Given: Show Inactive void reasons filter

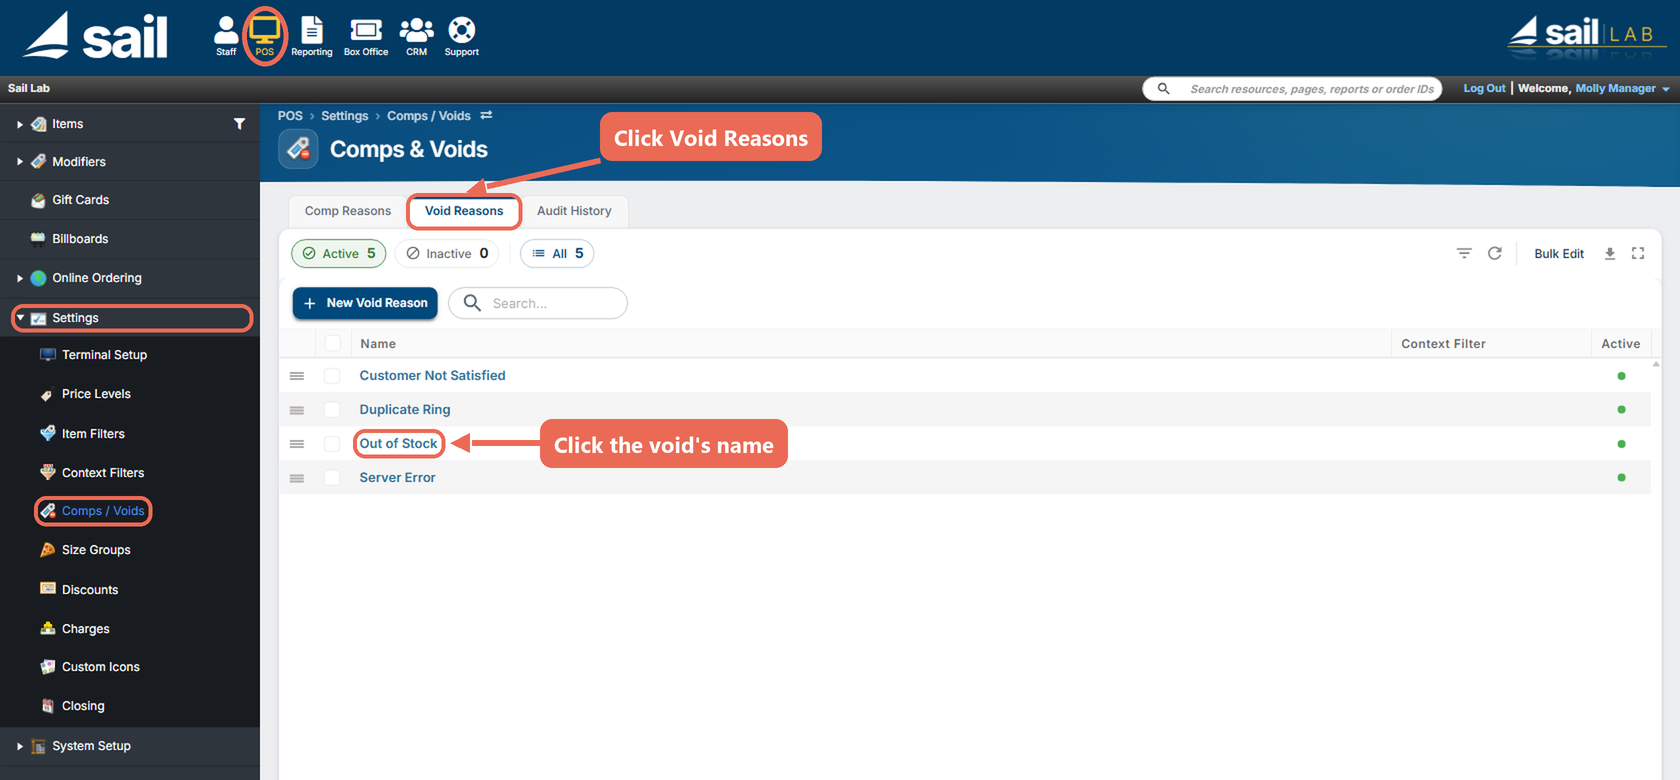Looking at the screenshot, I should 447,254.
